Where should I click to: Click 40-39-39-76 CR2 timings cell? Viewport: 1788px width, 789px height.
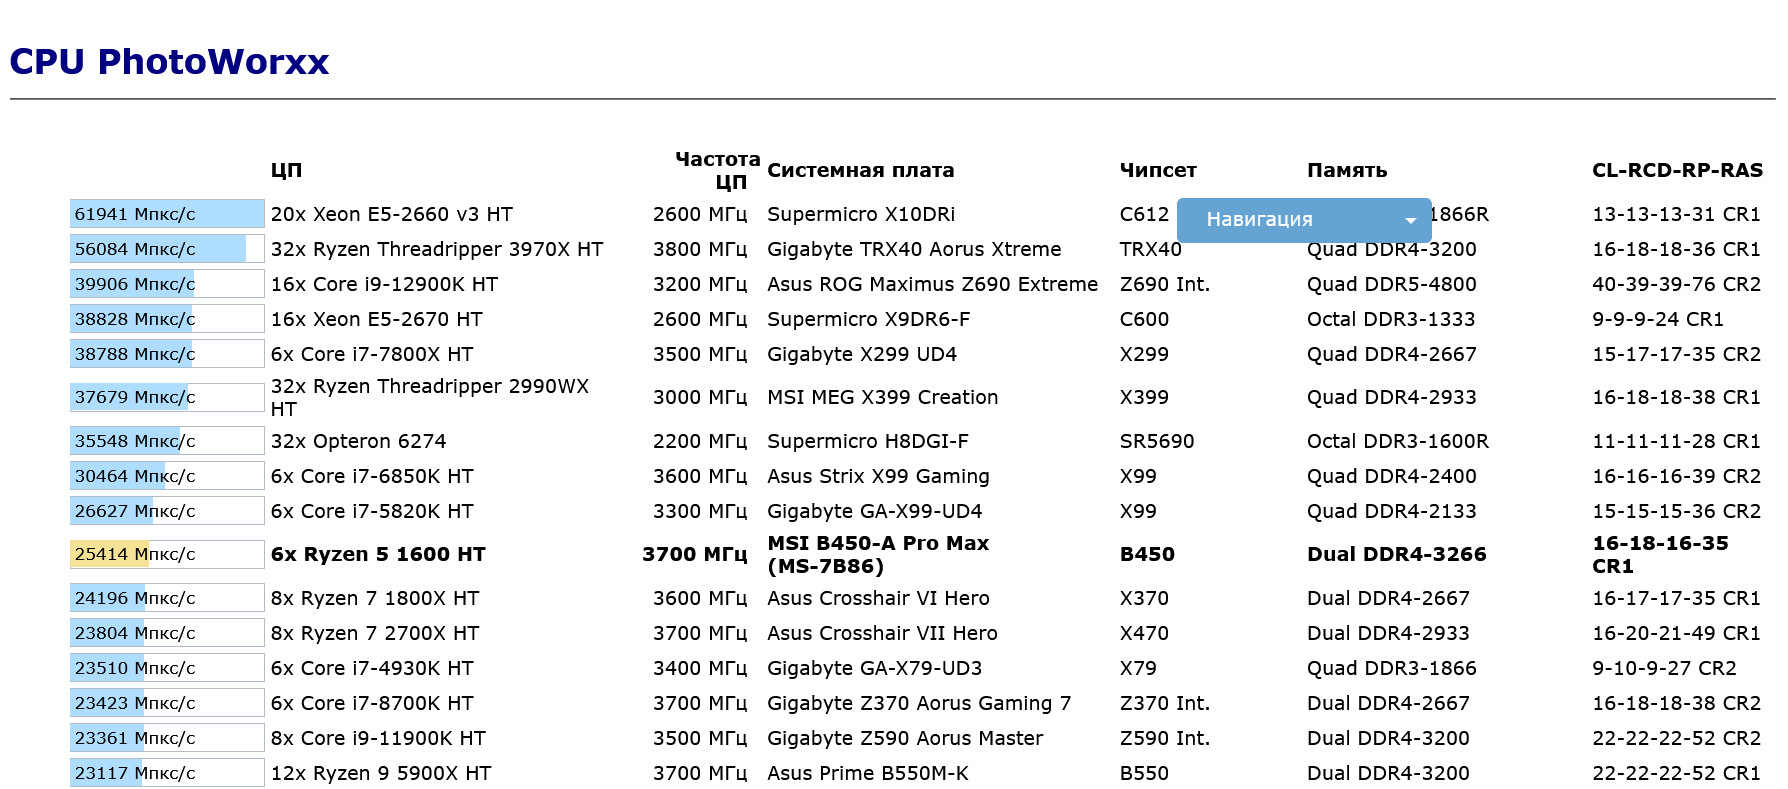[1677, 284]
